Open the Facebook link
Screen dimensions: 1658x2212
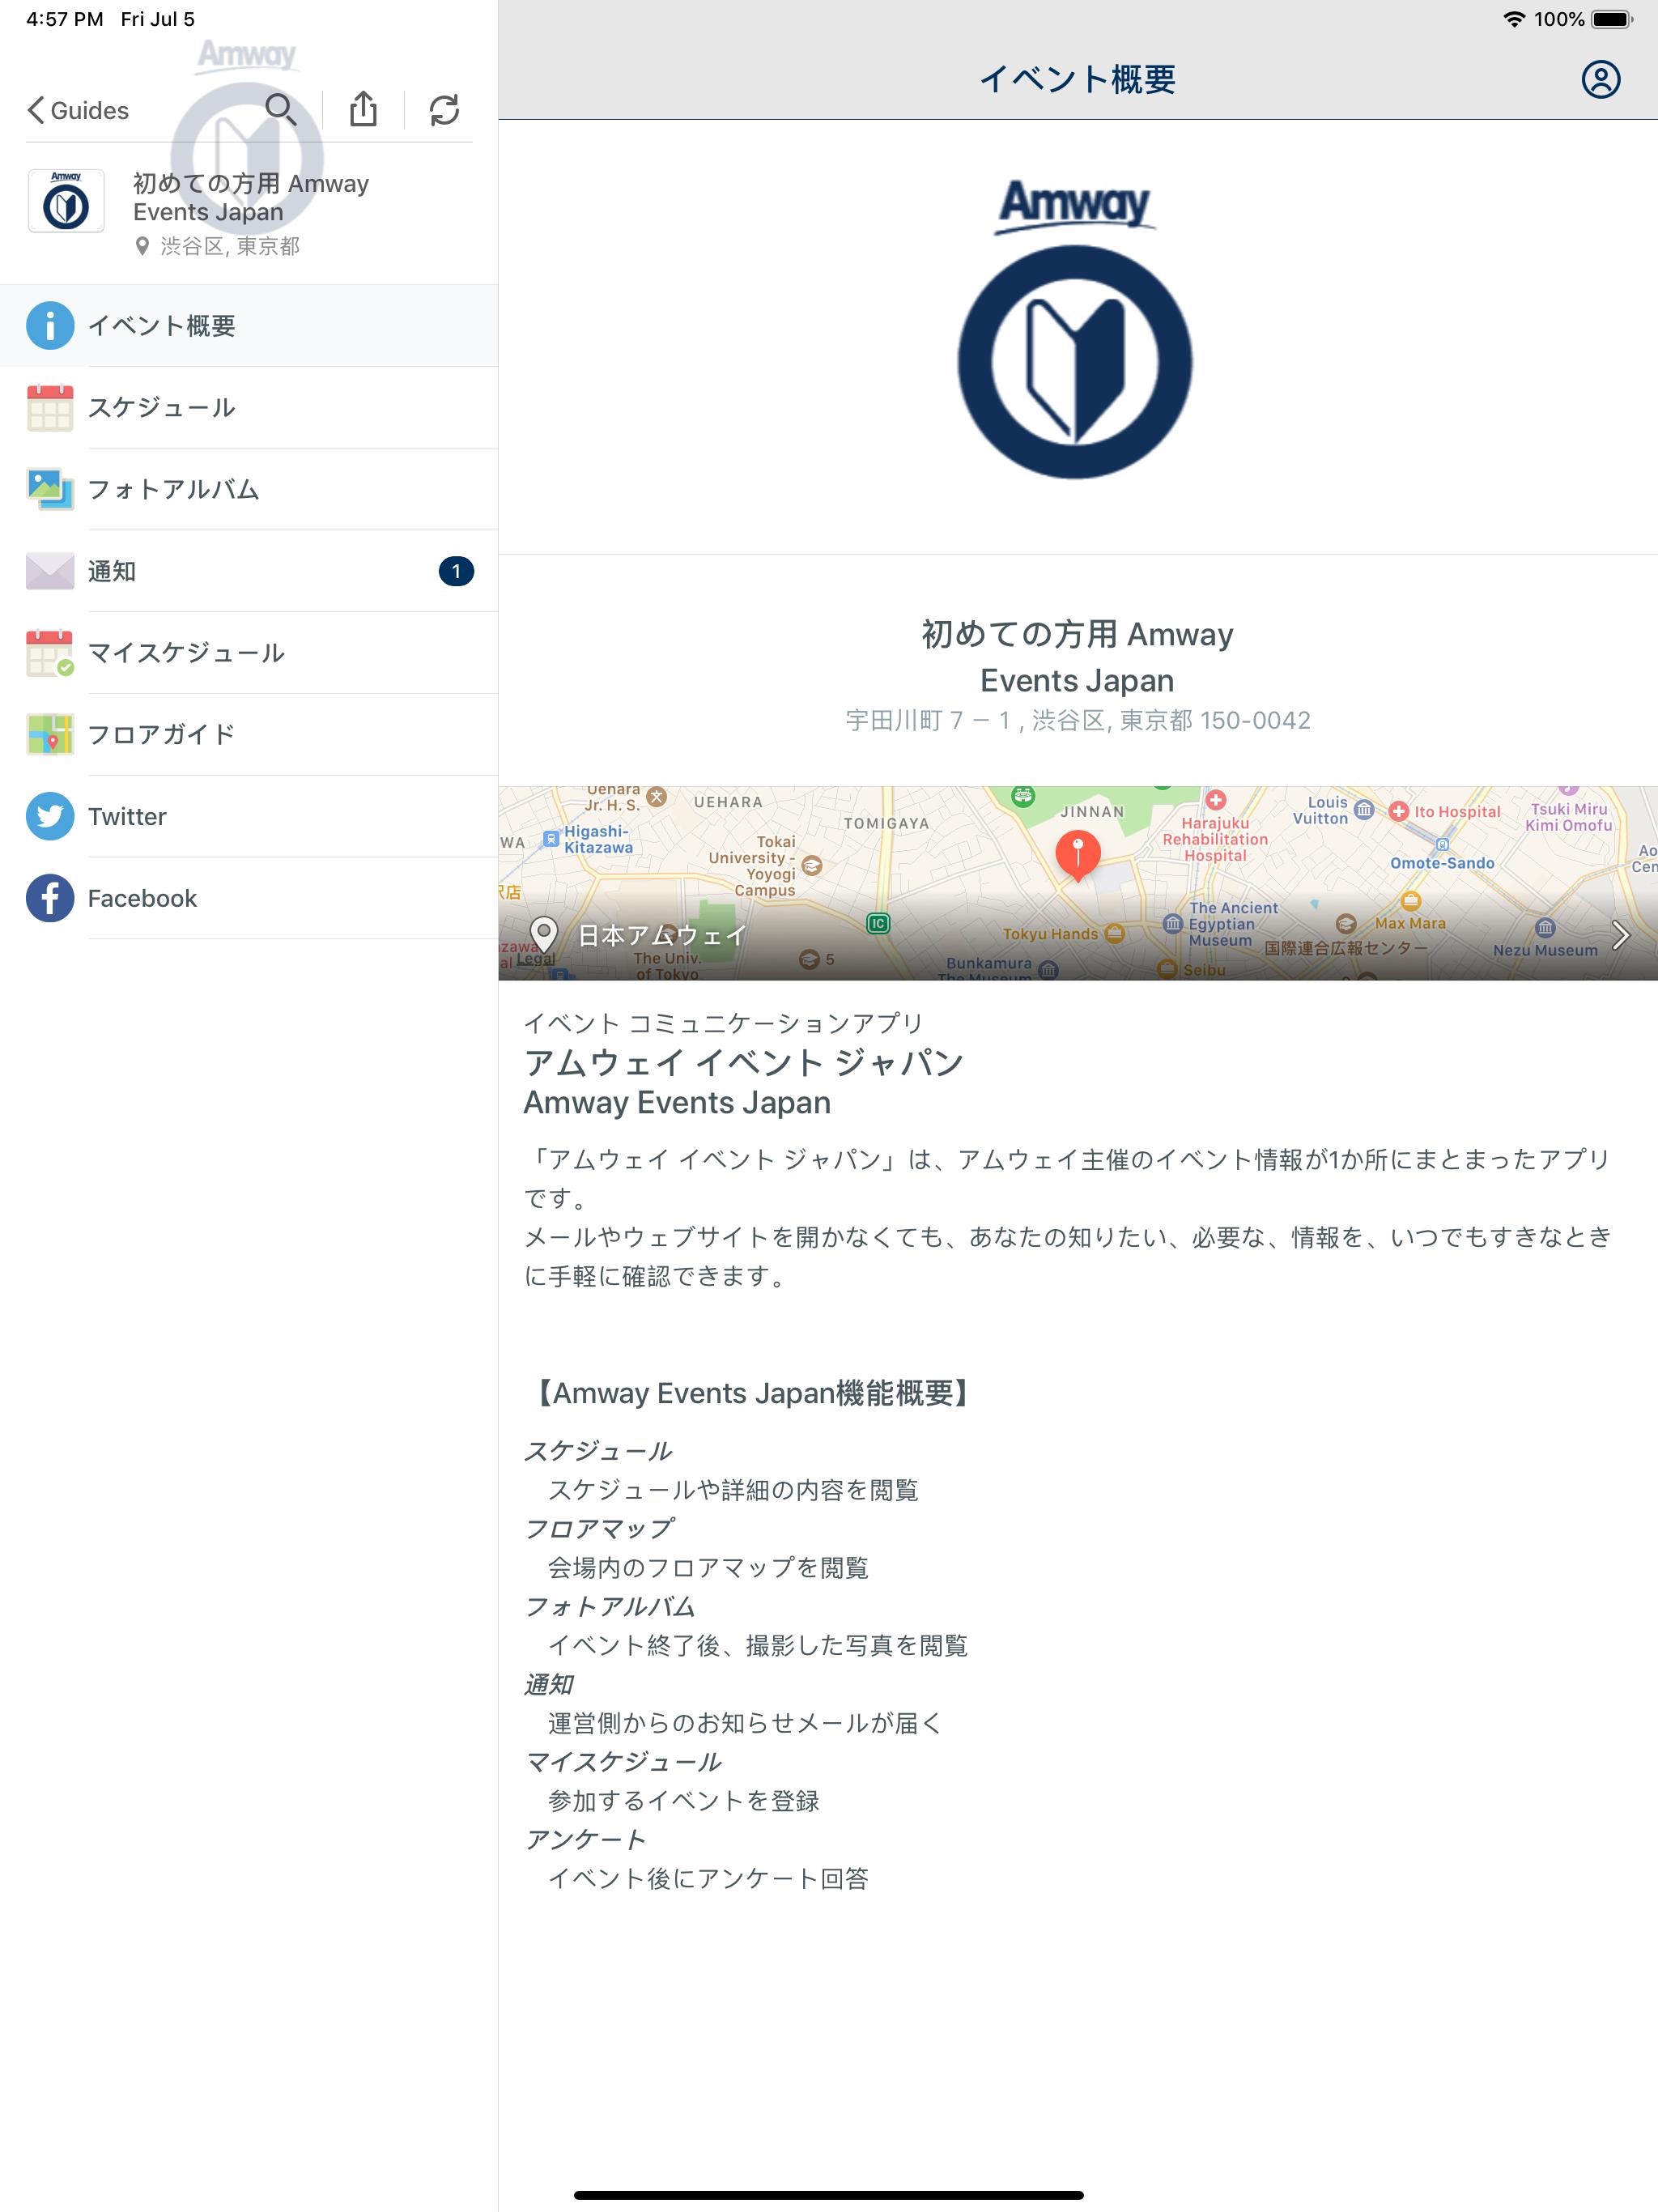249,899
